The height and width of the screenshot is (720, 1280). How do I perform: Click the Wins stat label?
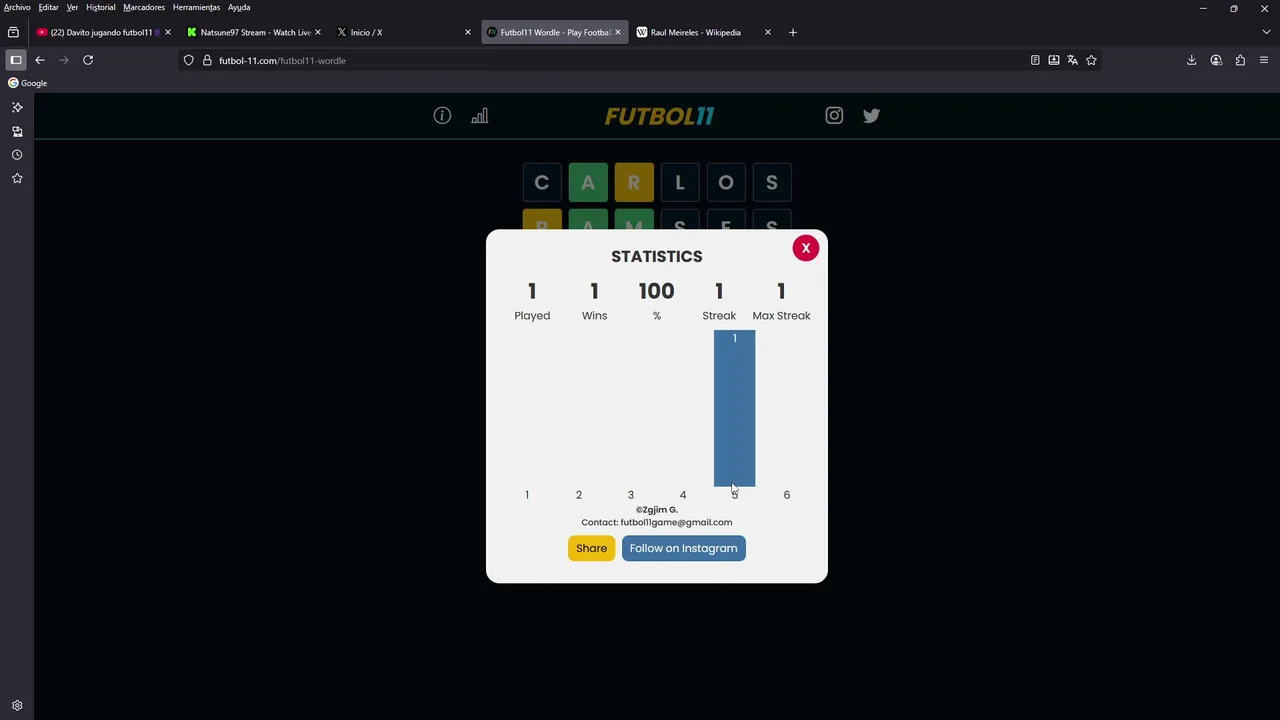594,315
